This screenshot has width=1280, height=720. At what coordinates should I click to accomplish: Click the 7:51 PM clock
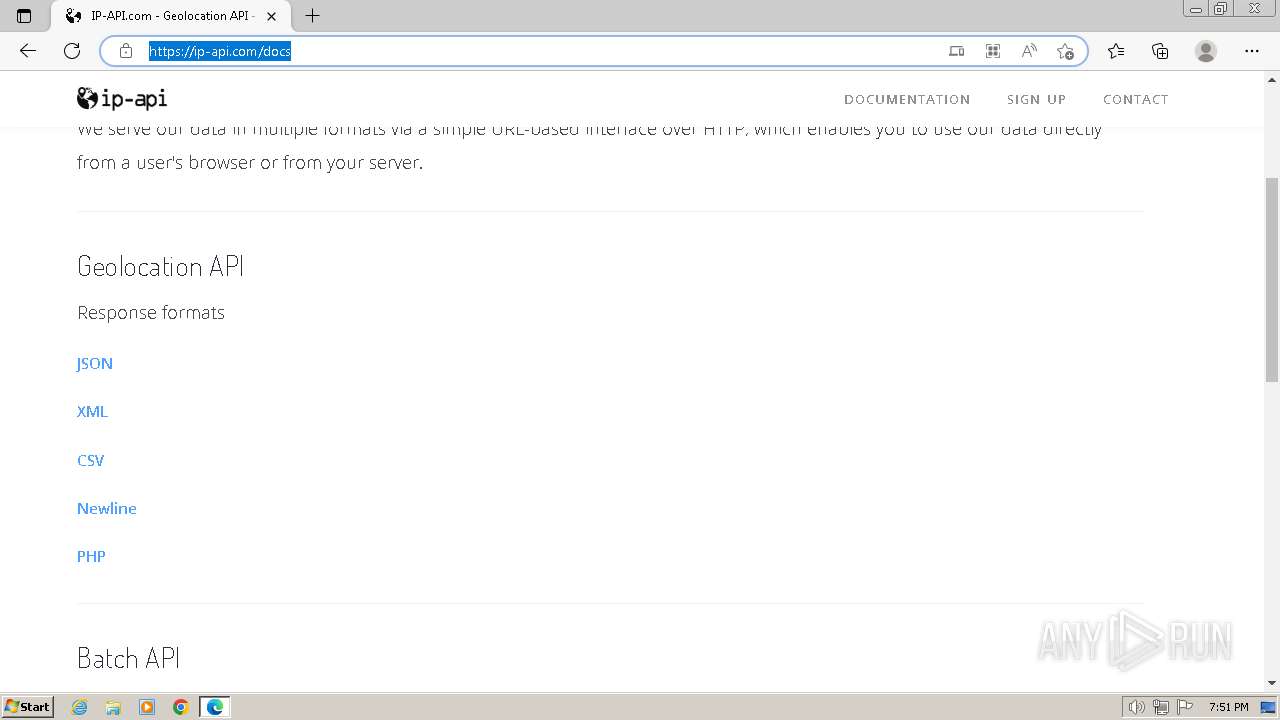pyautogui.click(x=1228, y=707)
